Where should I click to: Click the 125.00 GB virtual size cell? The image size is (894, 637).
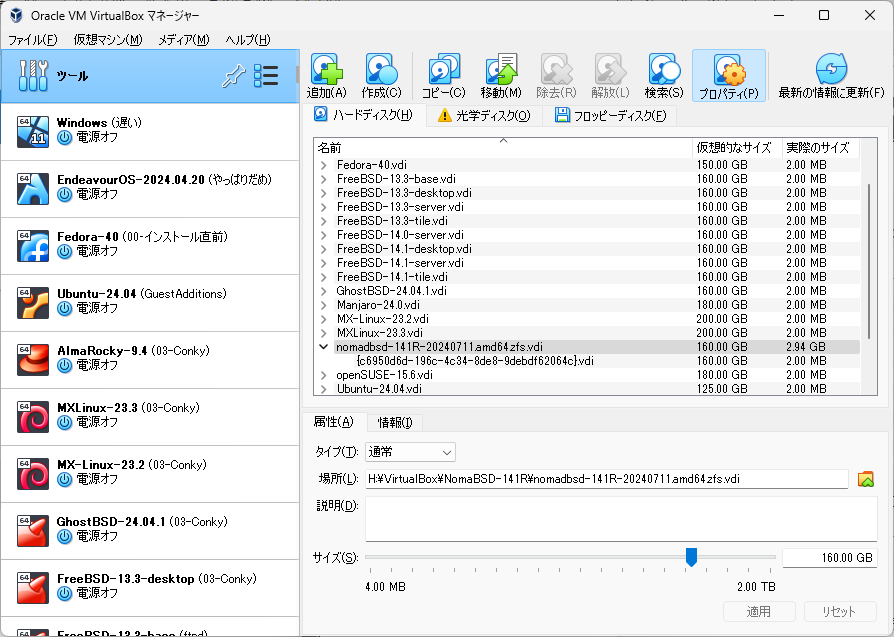[x=722, y=389]
